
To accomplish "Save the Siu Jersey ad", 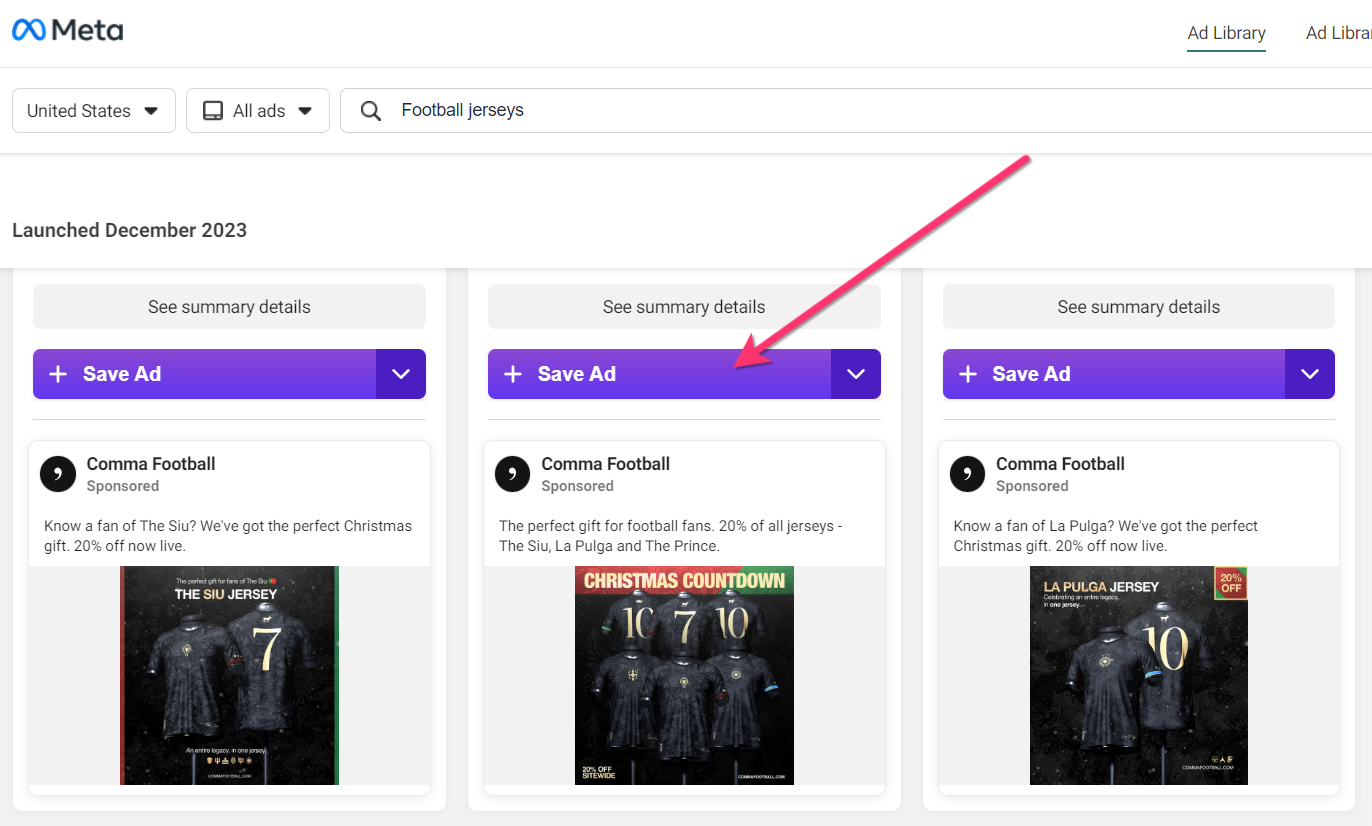I will coord(205,374).
